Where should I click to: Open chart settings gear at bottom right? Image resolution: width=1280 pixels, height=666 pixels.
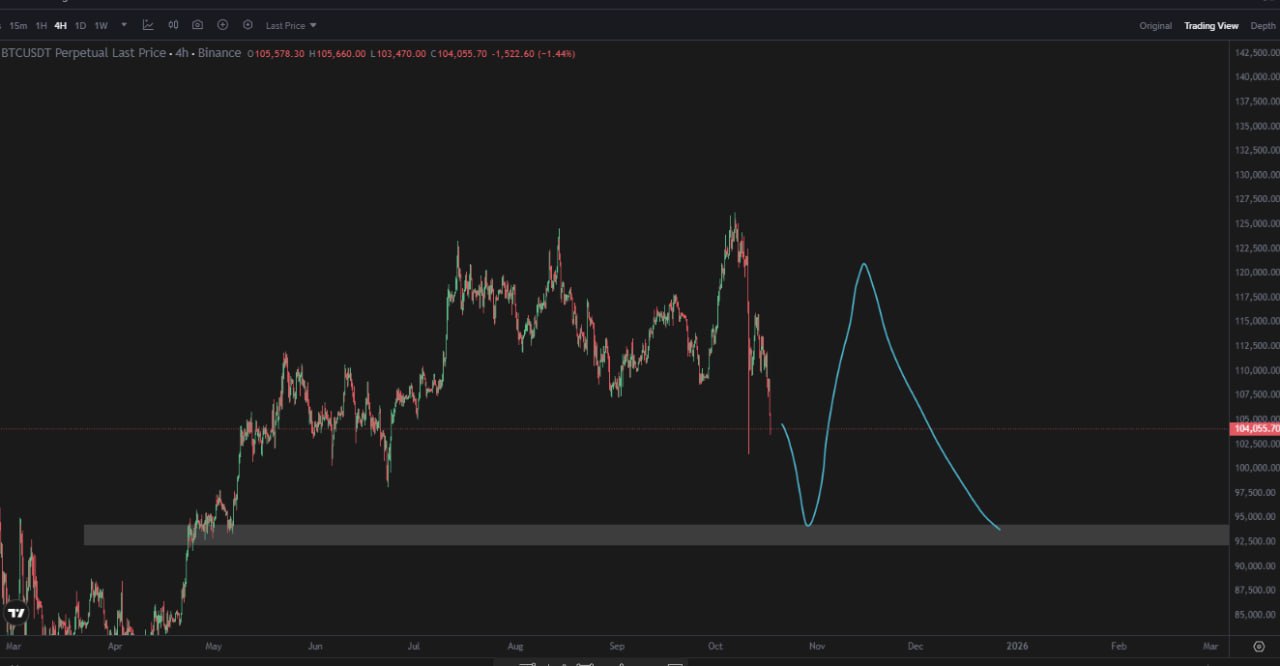click(1258, 647)
